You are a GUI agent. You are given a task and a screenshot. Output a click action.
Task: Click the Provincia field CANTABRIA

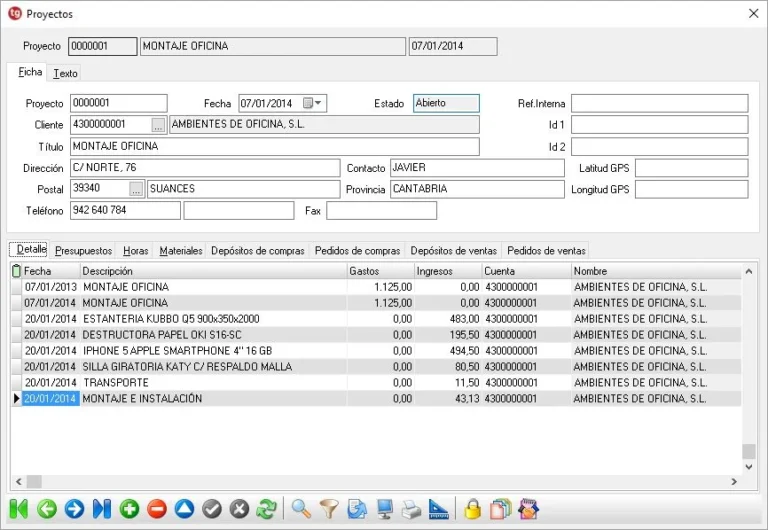click(x=477, y=190)
